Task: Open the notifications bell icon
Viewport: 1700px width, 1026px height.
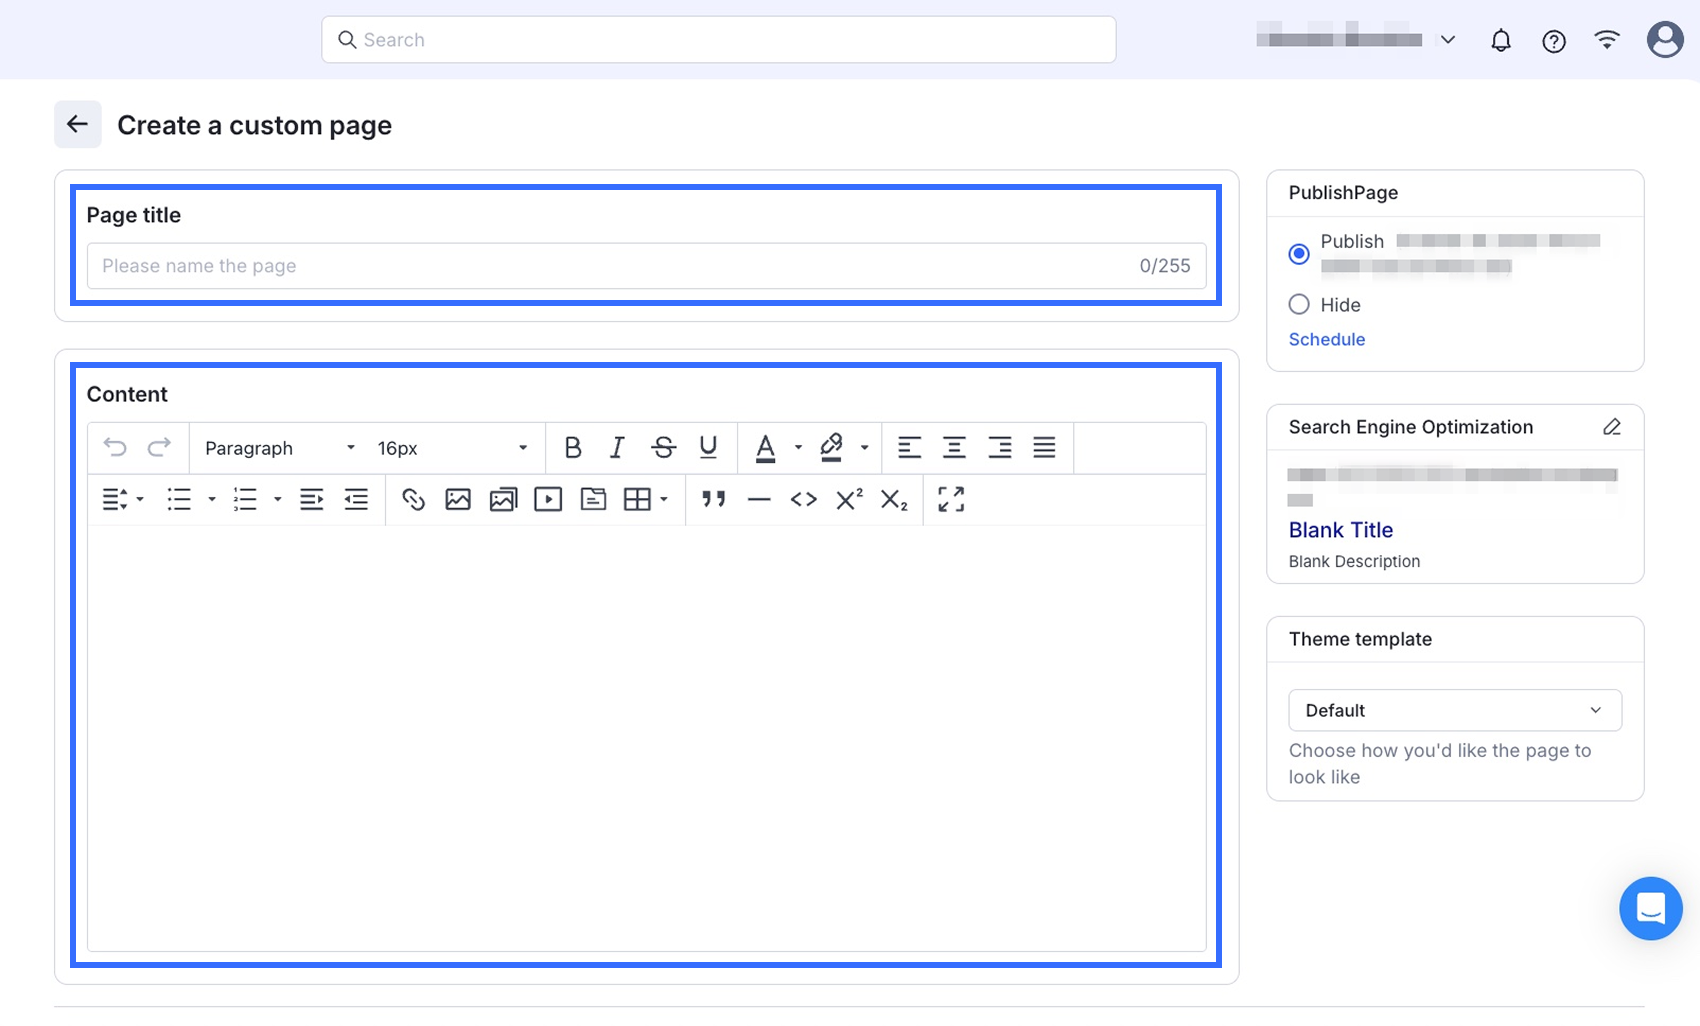Action: pyautogui.click(x=1500, y=40)
